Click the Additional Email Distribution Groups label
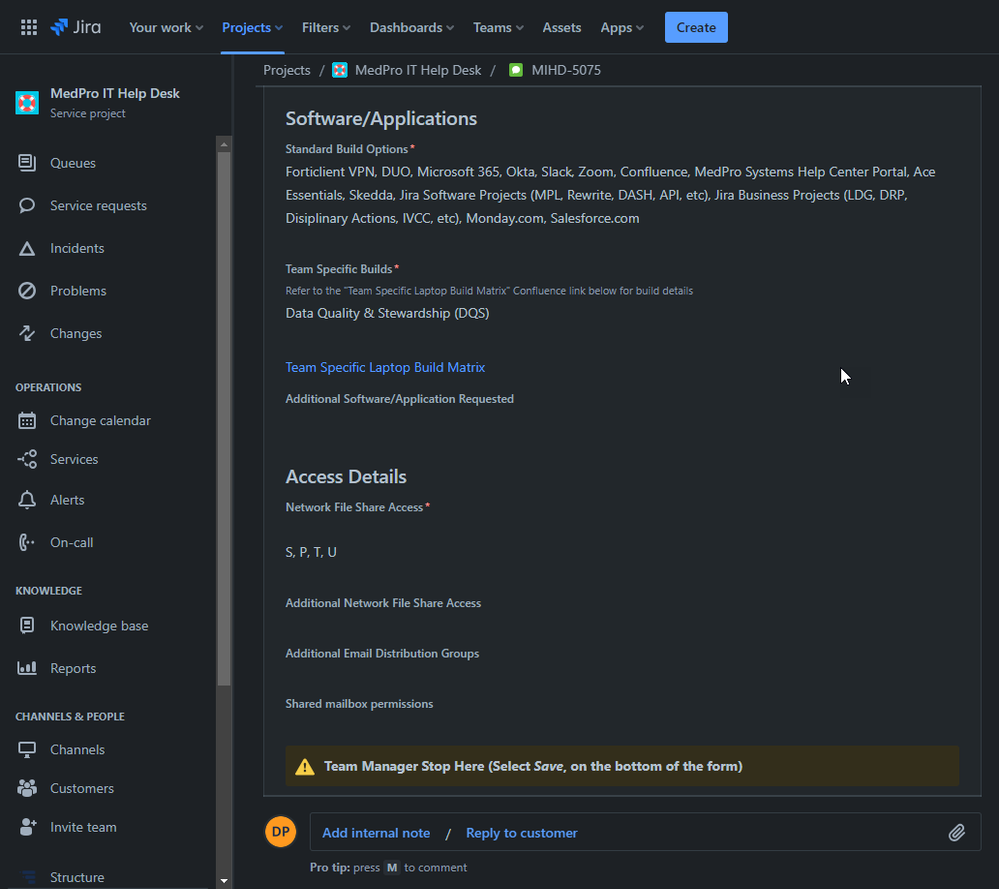The image size is (999, 889). [x=382, y=653]
